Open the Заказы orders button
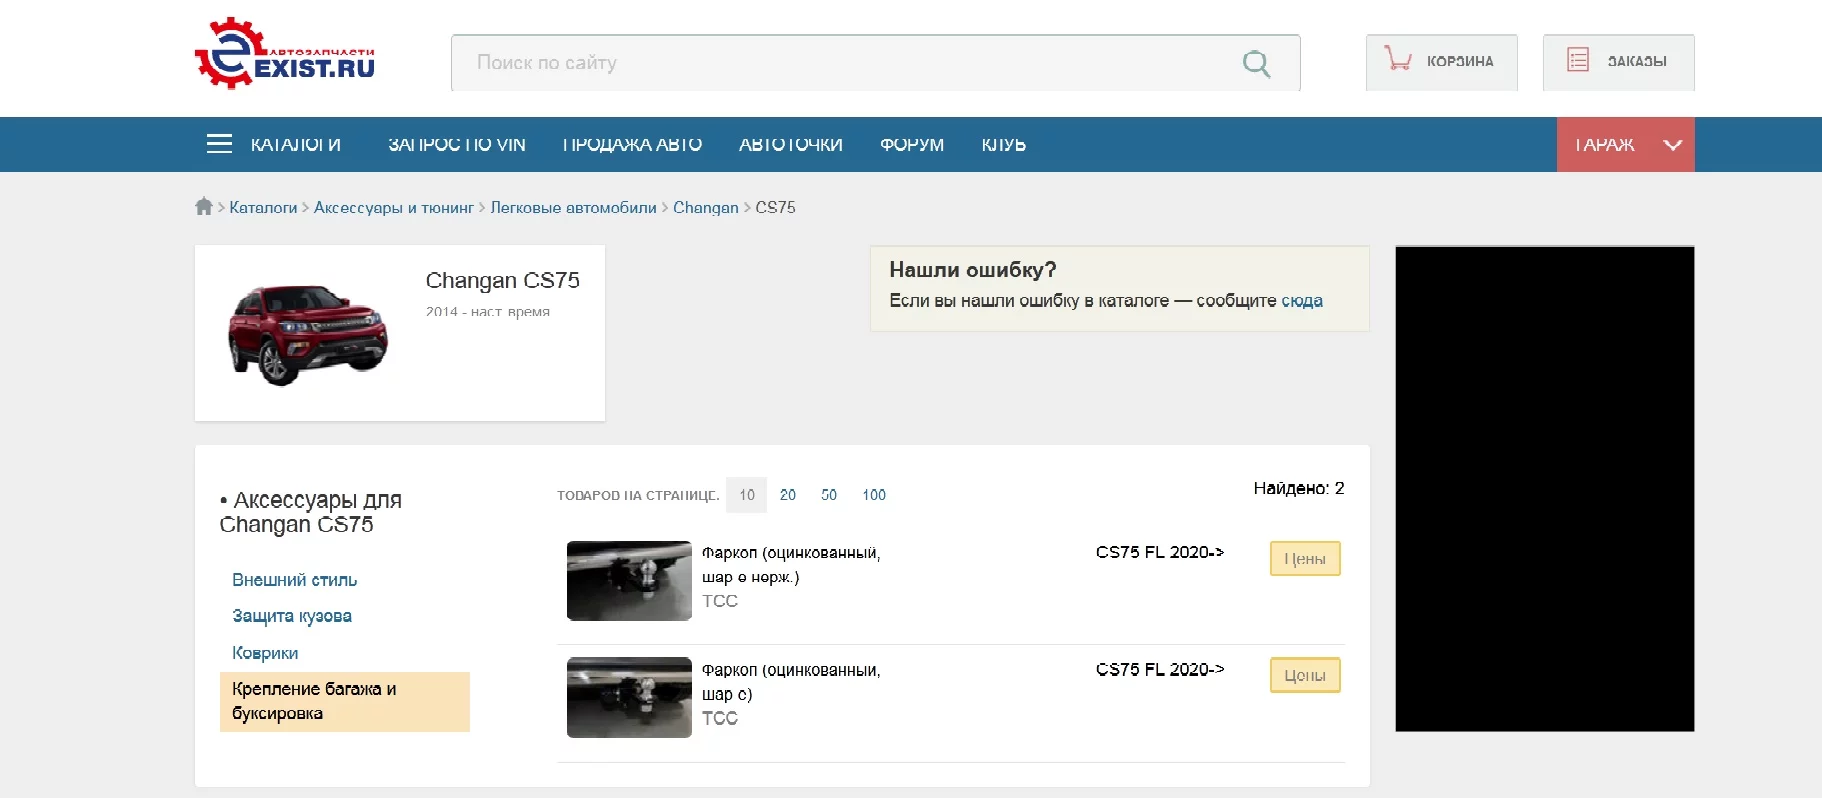Image resolution: width=1822 pixels, height=798 pixels. (x=1618, y=62)
